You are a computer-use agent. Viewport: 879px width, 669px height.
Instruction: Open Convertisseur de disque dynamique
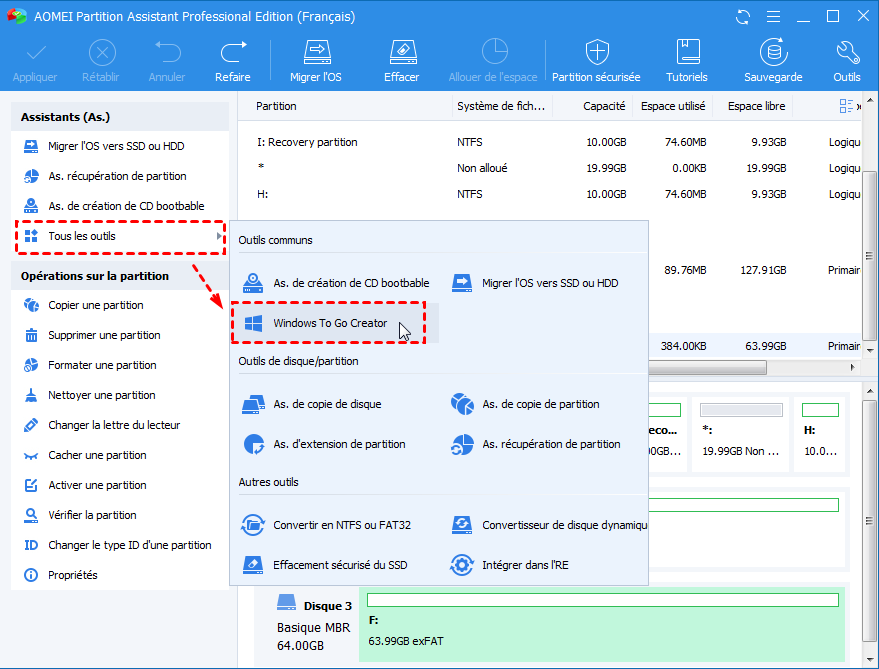point(549,525)
